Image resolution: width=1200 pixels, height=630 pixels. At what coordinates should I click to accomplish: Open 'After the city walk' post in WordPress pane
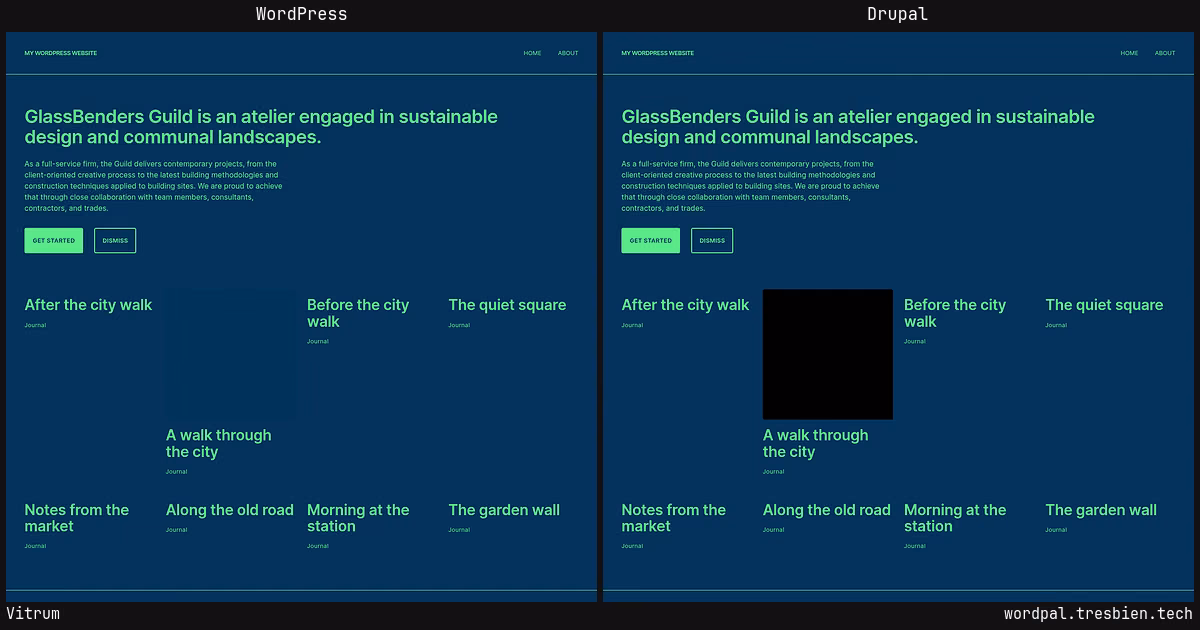click(x=88, y=305)
